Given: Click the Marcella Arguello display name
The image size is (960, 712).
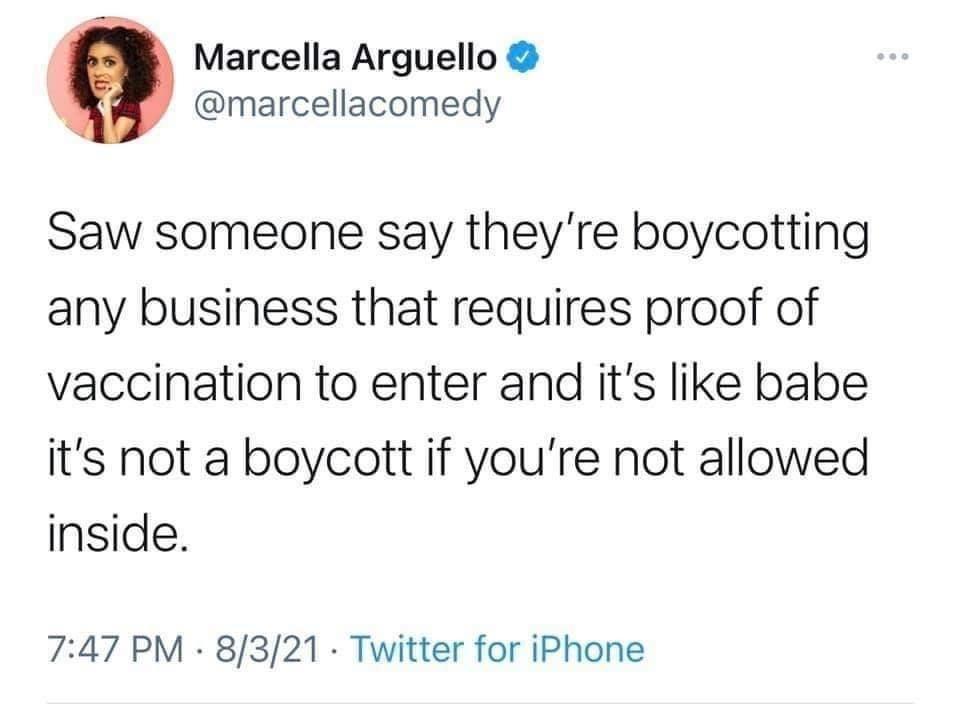Looking at the screenshot, I should click(344, 58).
